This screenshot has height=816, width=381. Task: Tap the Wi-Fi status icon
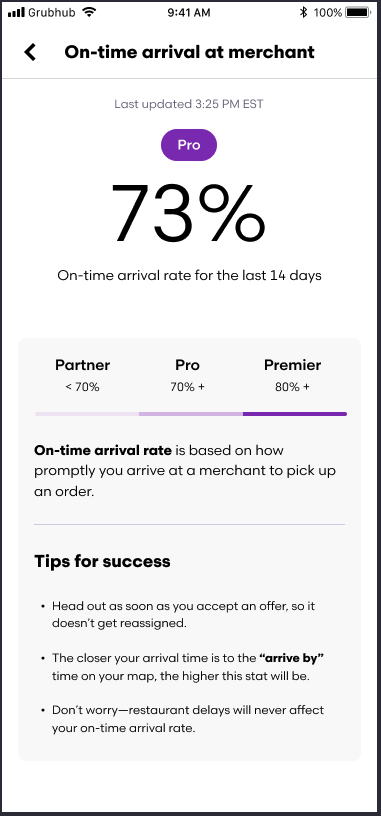coord(90,12)
